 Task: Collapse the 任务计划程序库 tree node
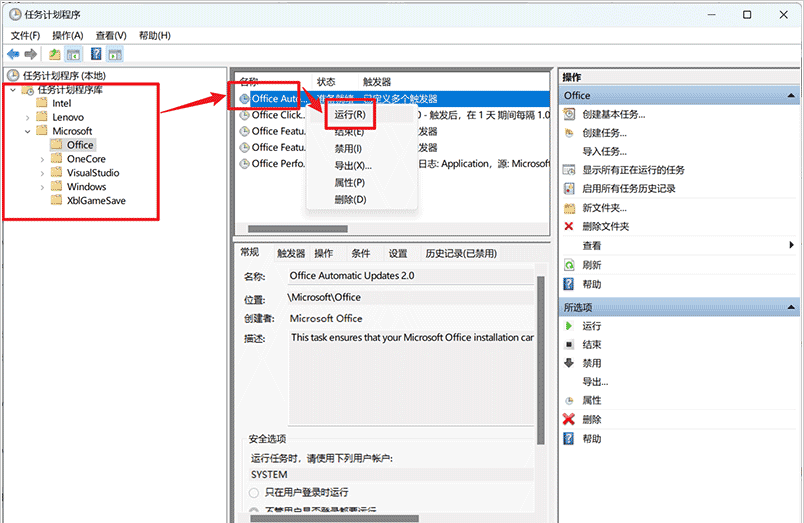tap(13, 90)
